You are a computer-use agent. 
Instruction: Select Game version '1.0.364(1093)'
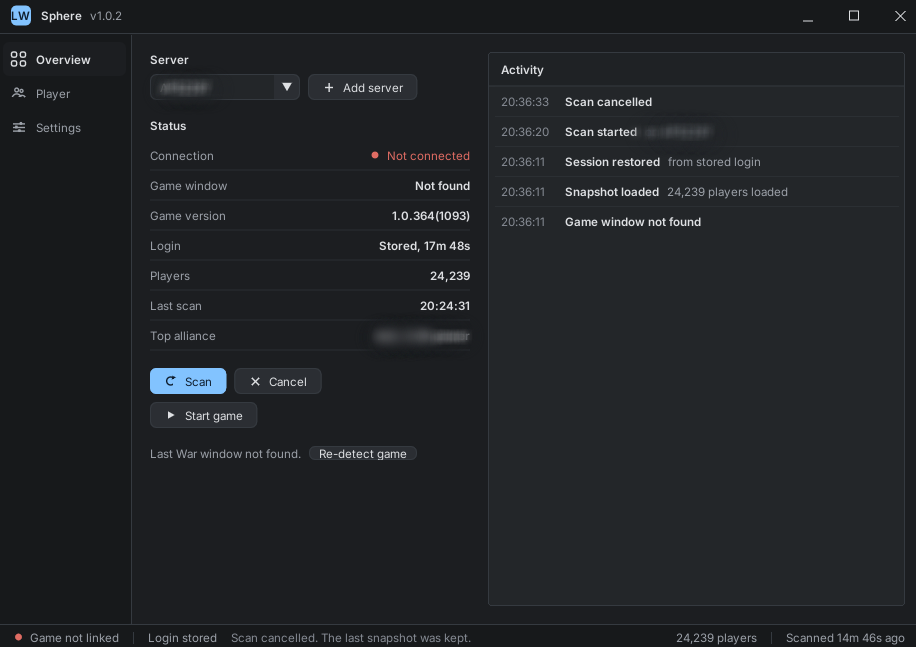click(x=431, y=216)
